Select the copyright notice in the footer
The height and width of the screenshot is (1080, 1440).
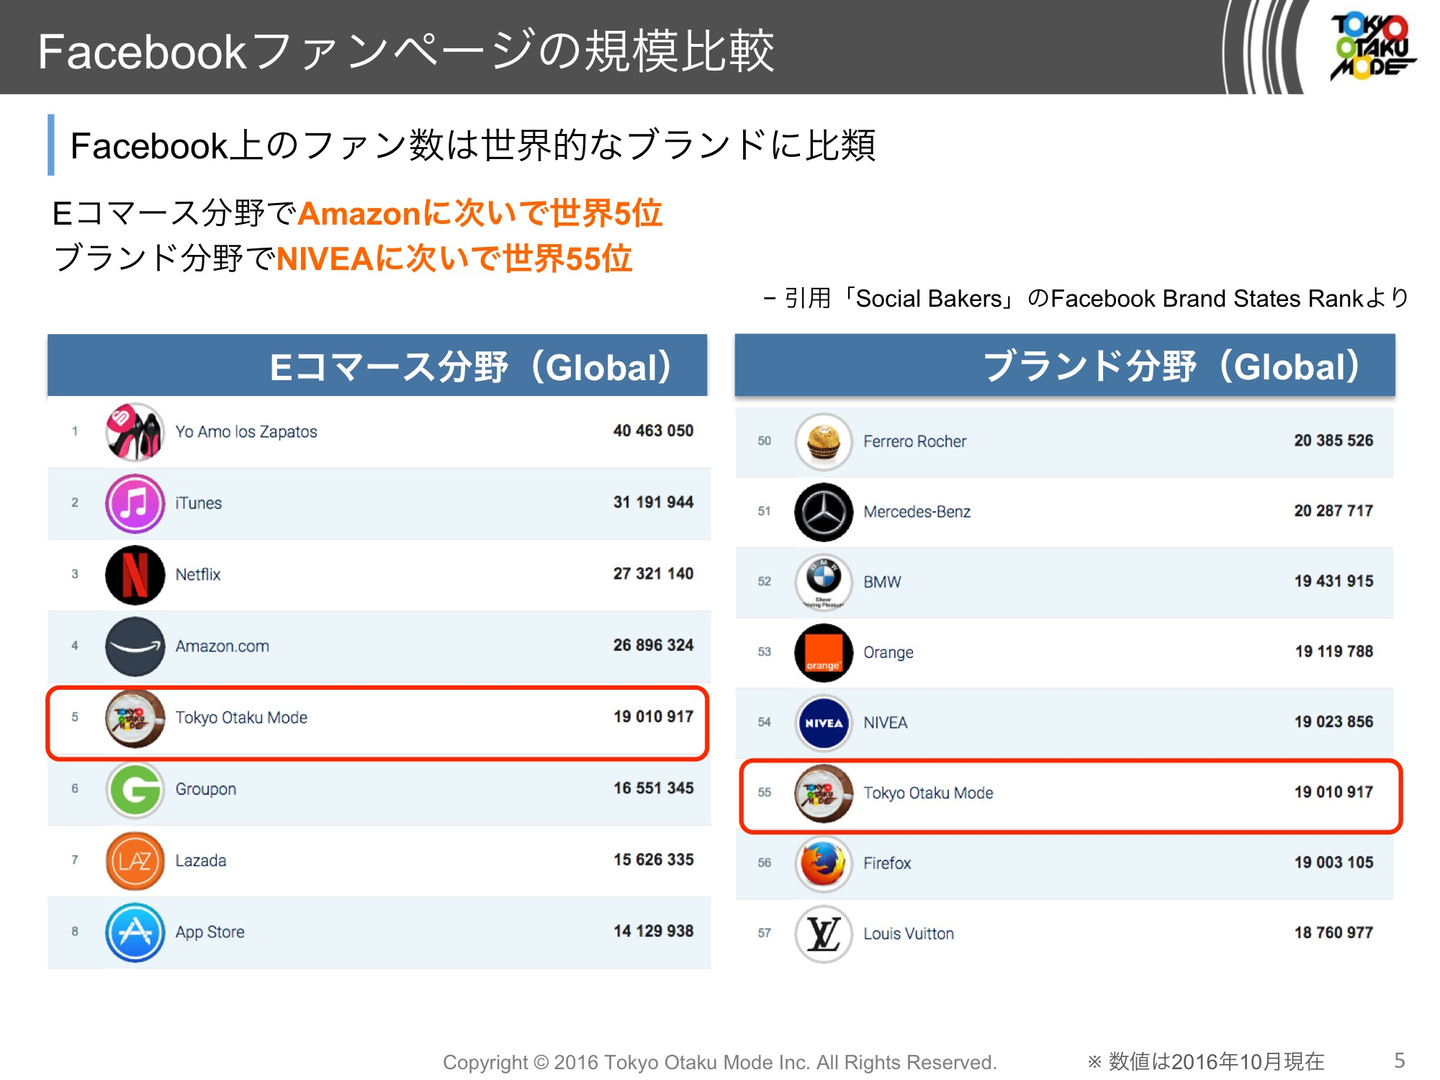[x=720, y=1062]
